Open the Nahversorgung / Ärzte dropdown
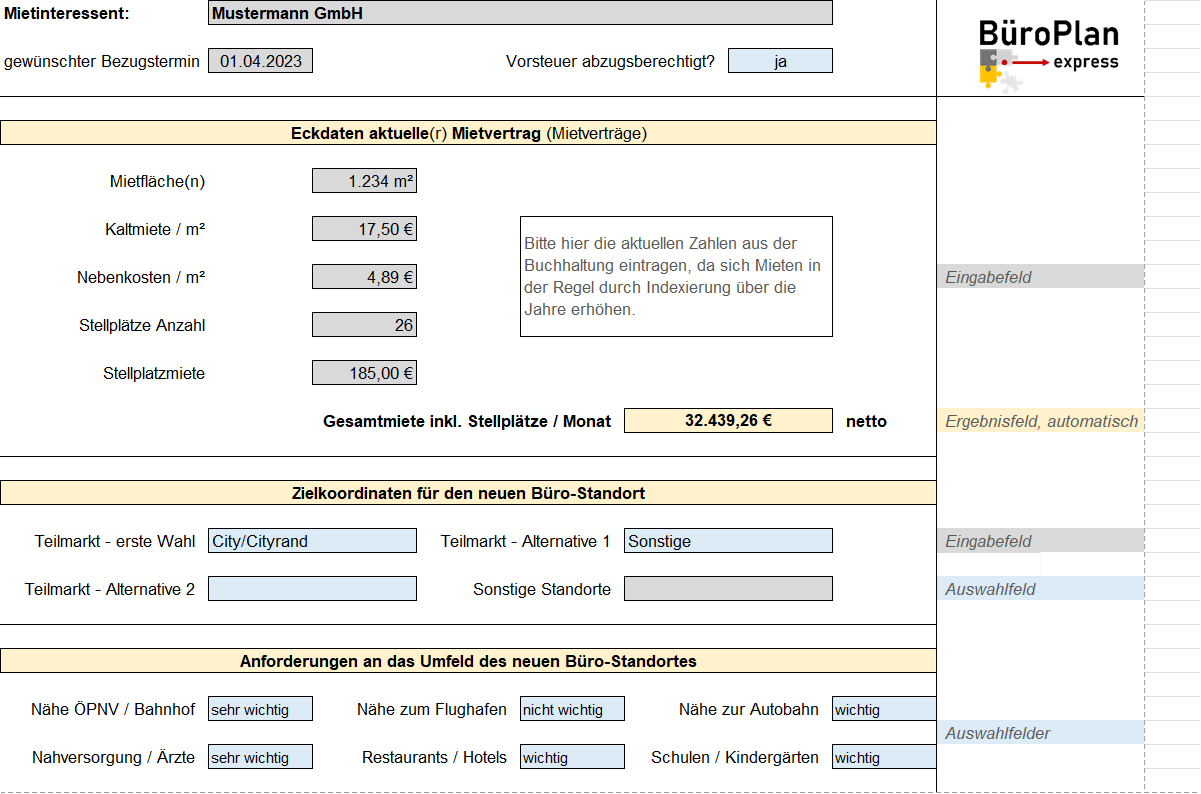 coord(260,757)
